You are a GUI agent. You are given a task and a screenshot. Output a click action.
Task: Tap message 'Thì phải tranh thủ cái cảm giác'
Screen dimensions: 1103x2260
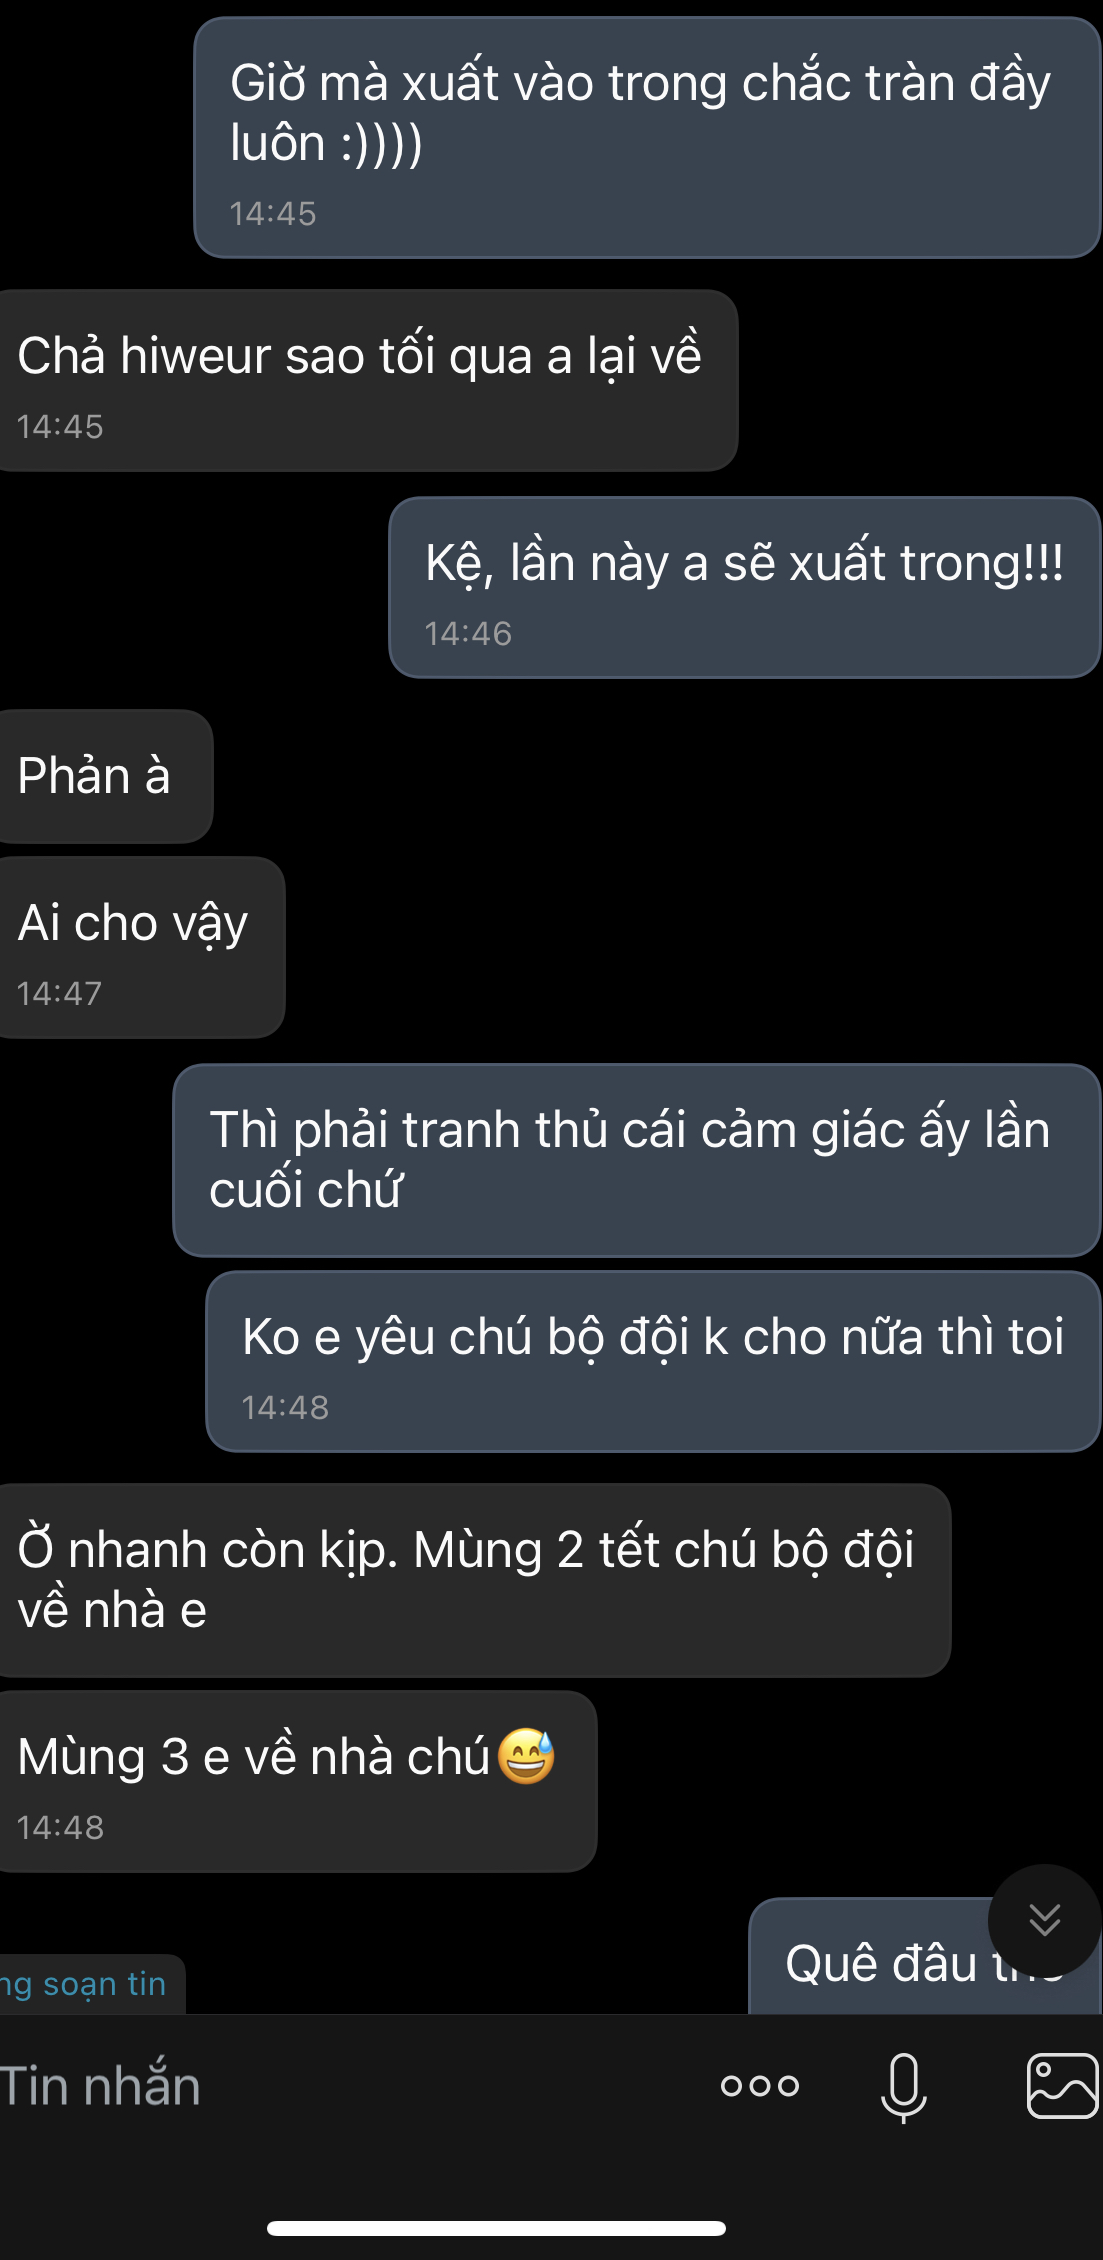pos(637,1160)
